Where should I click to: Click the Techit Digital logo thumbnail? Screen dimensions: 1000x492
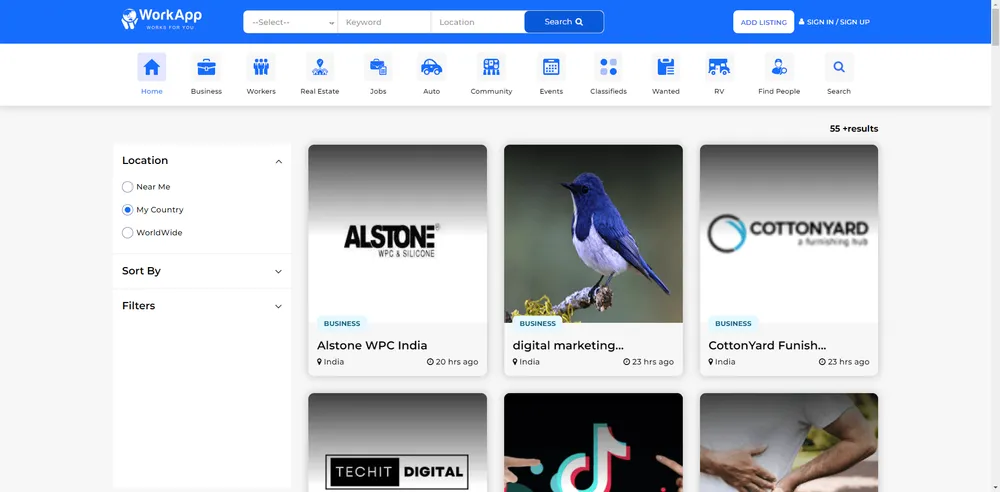point(397,442)
